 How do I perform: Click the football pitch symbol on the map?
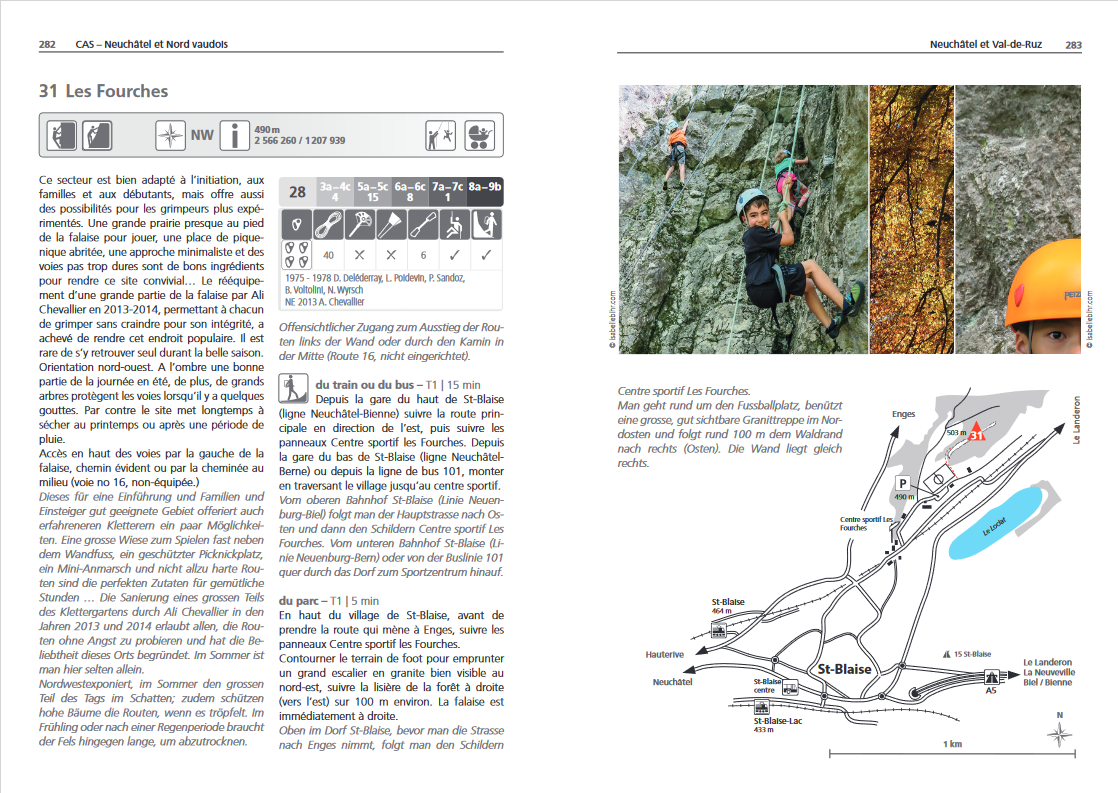(938, 478)
